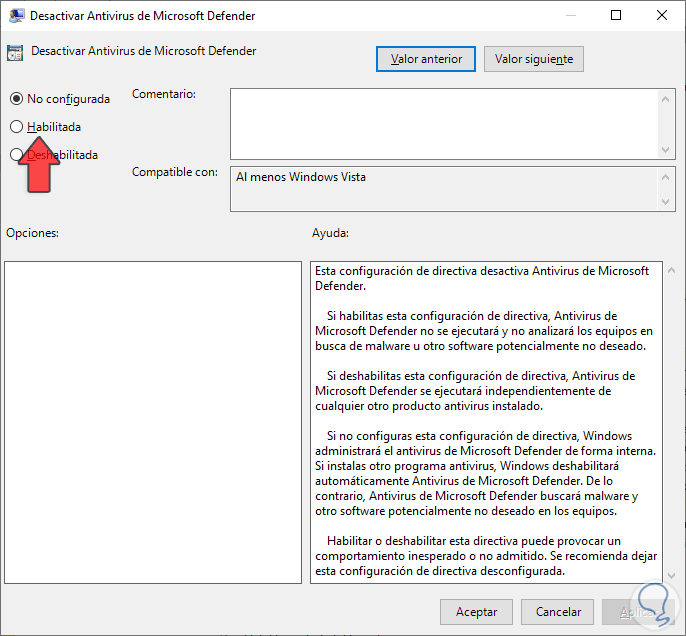686x636 pixels.
Task: Apply changes with the Aplicar button
Action: pyautogui.click(x=637, y=612)
